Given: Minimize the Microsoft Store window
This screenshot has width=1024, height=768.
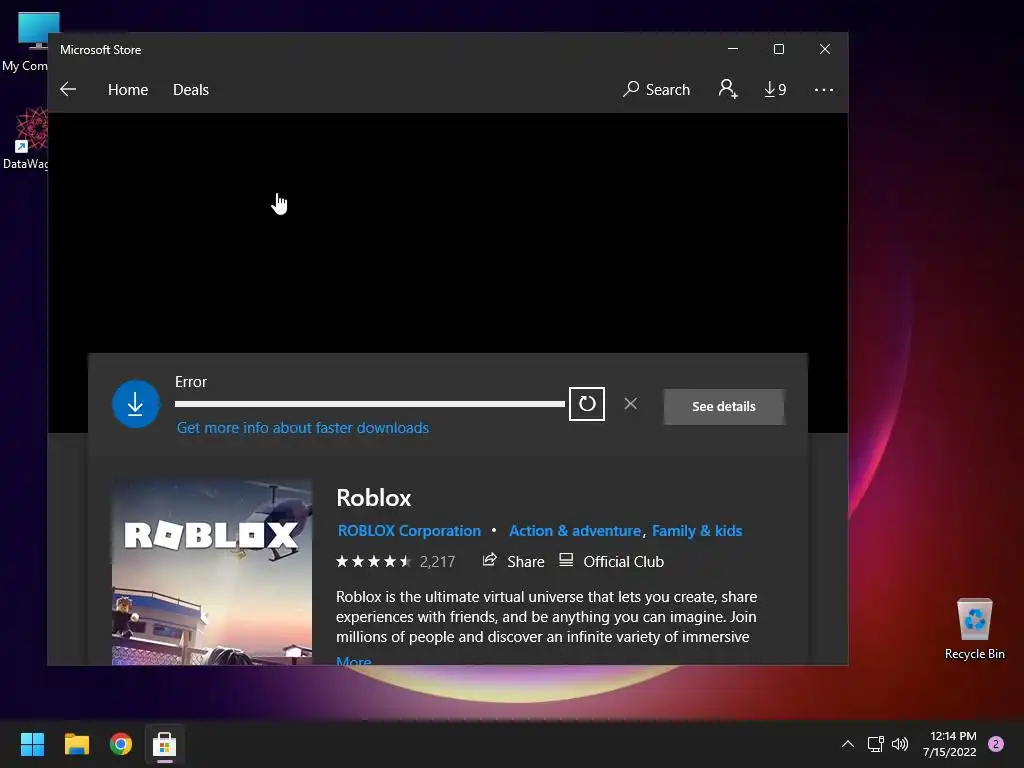Looking at the screenshot, I should click(733, 49).
